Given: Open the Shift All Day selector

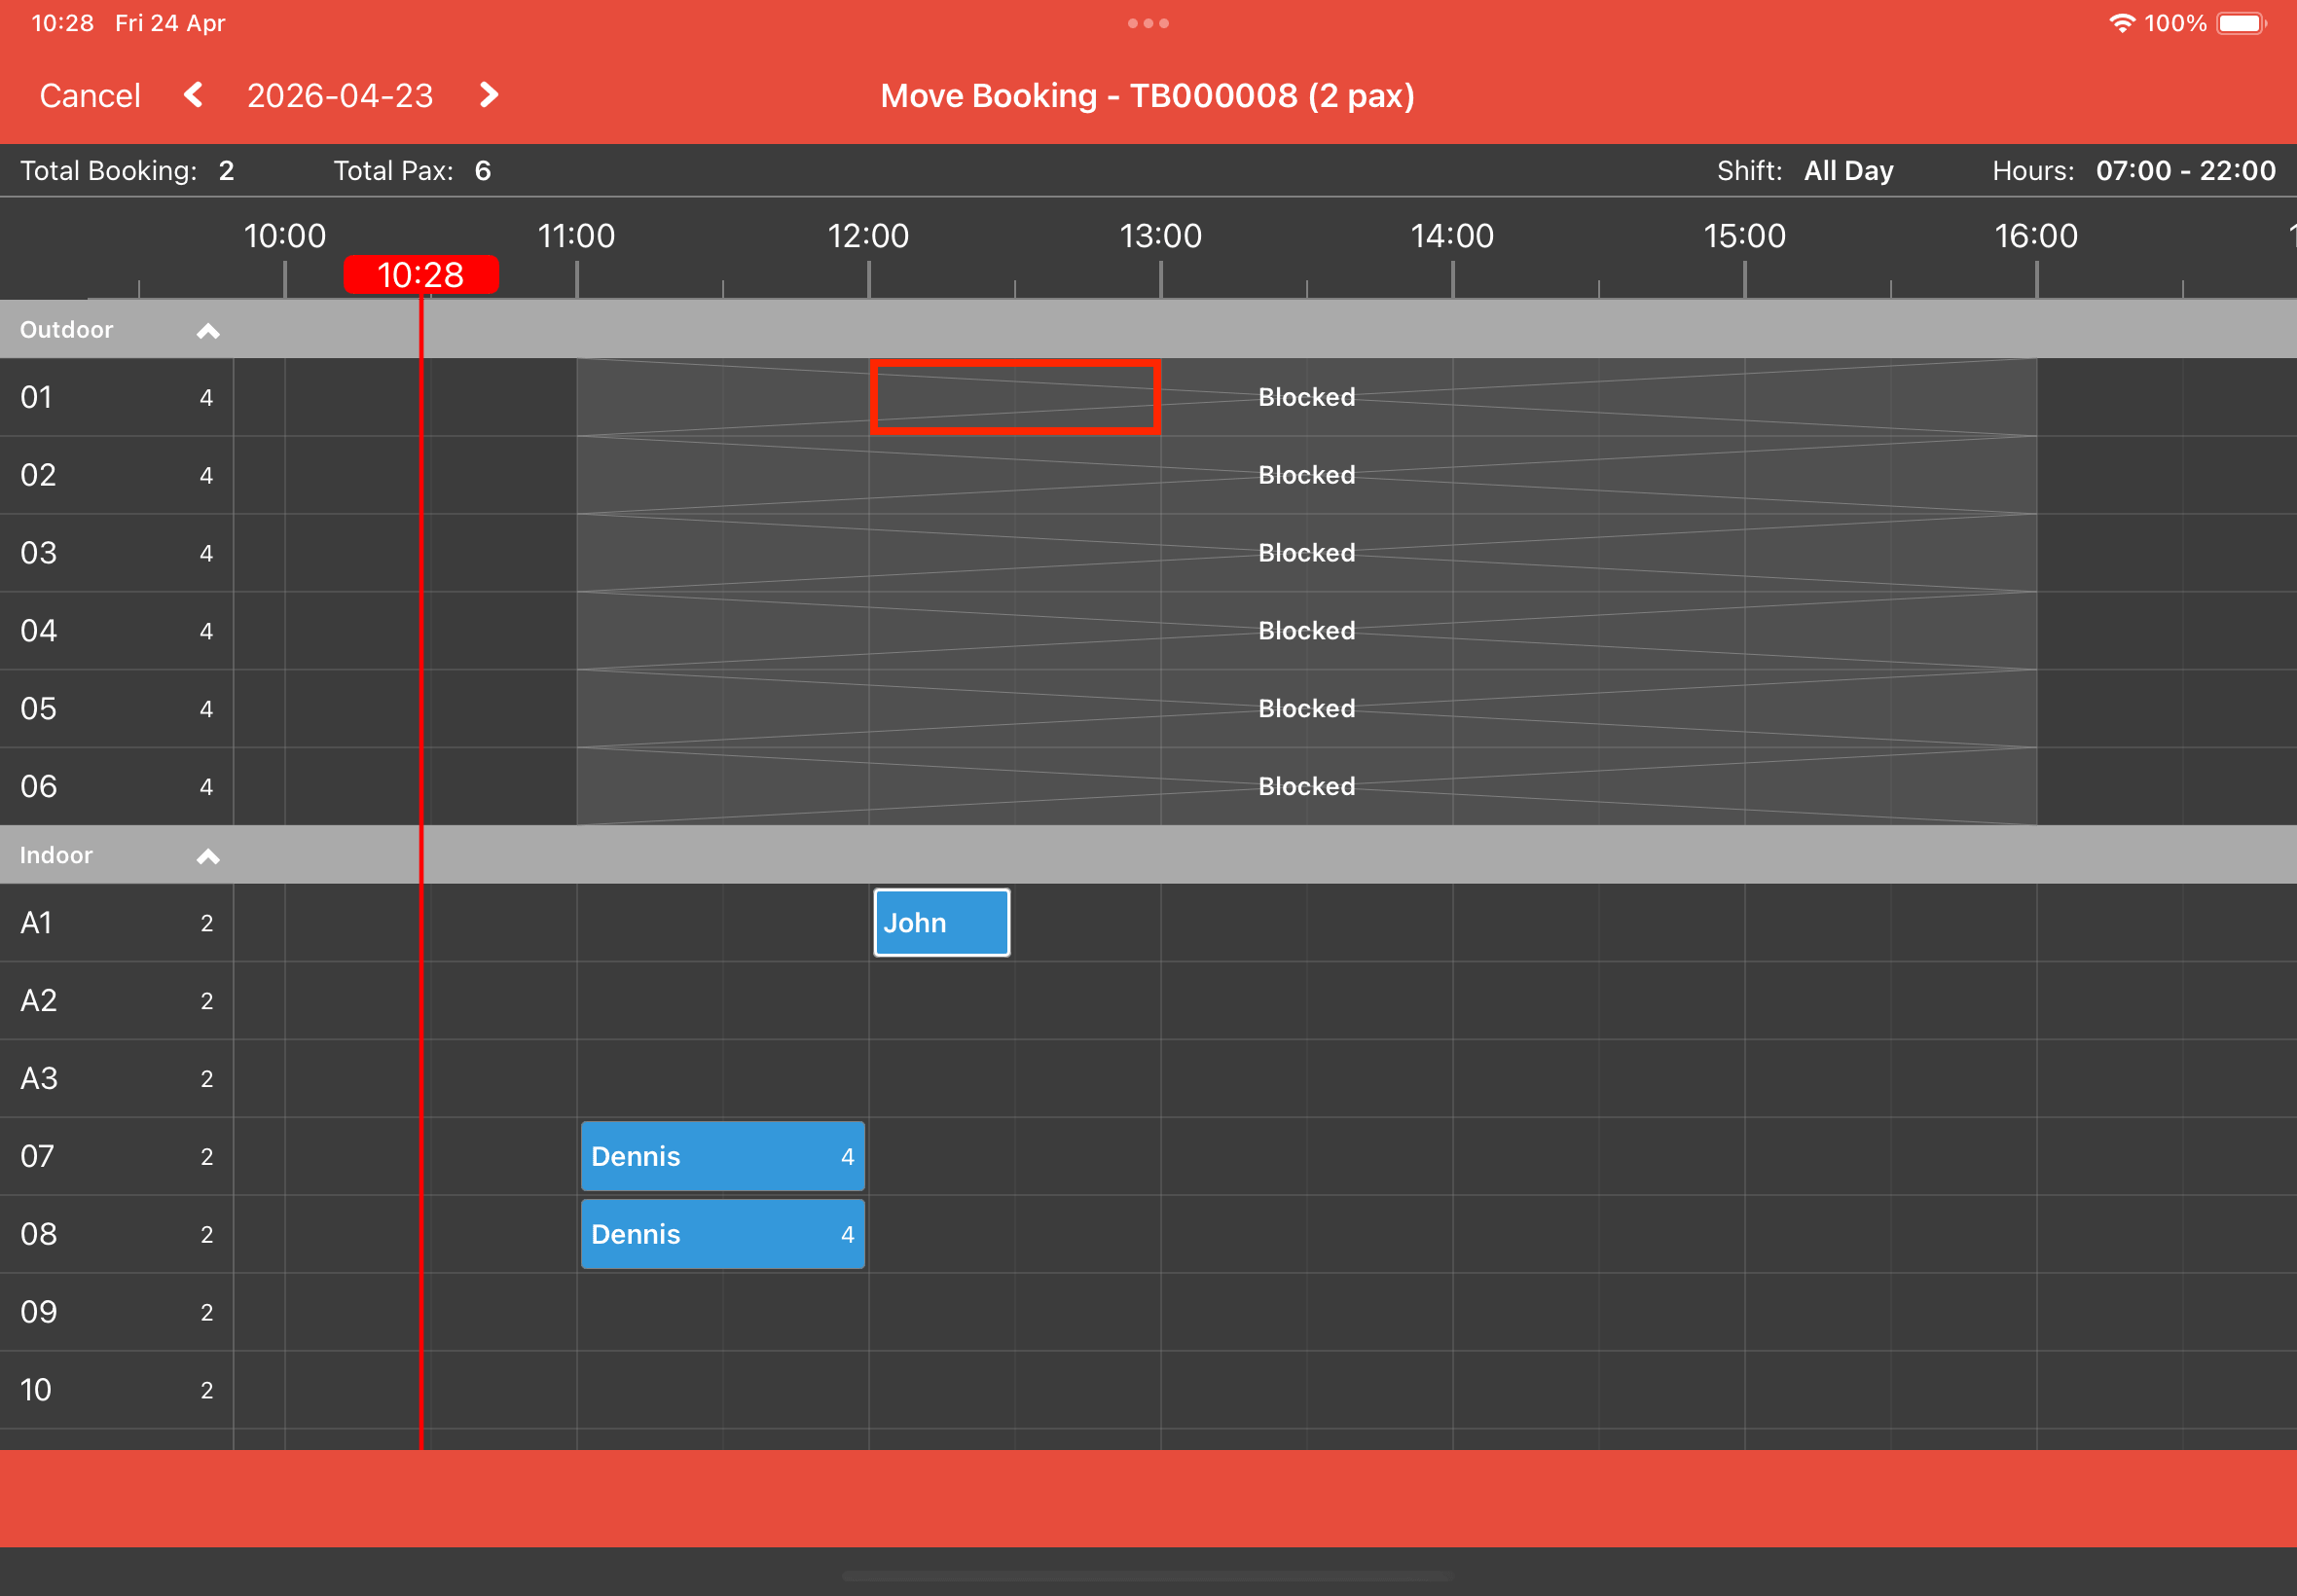Looking at the screenshot, I should [x=1848, y=171].
